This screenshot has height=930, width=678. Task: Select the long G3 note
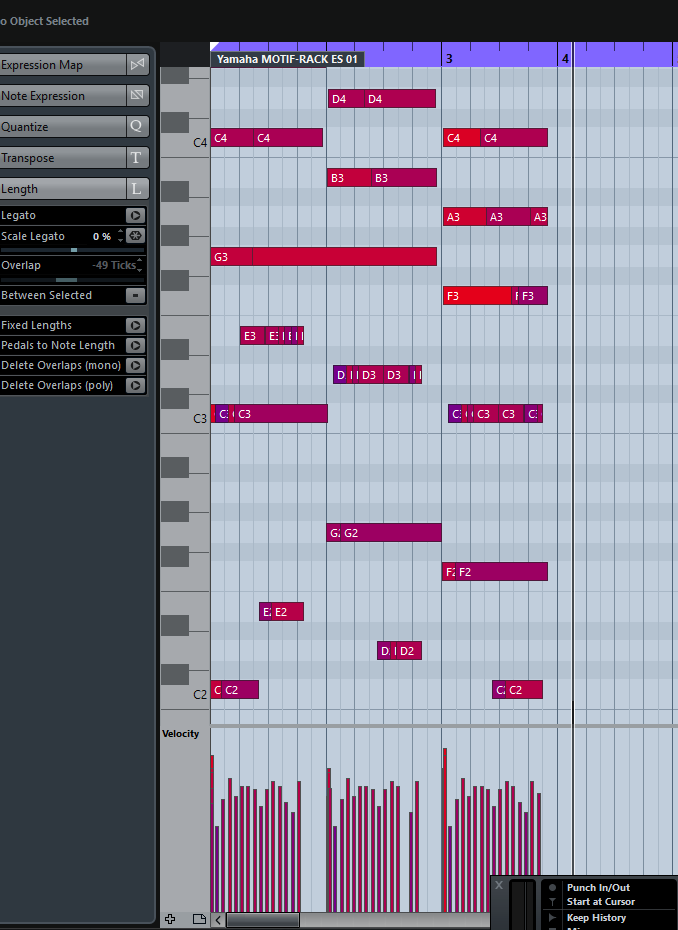[x=344, y=257]
